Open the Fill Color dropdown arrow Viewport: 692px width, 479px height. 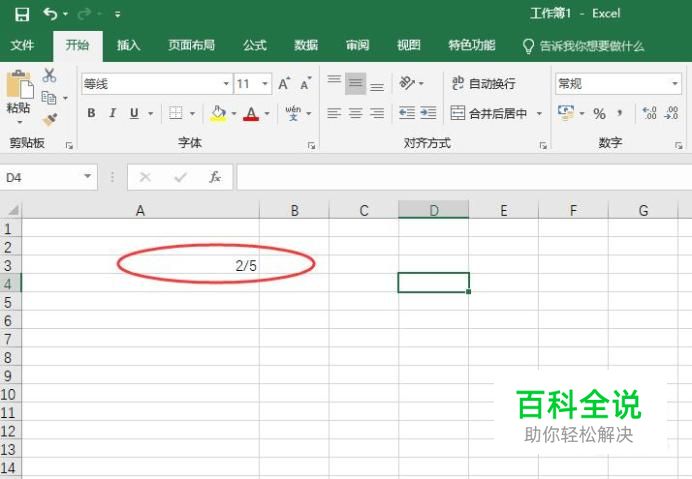[234, 113]
